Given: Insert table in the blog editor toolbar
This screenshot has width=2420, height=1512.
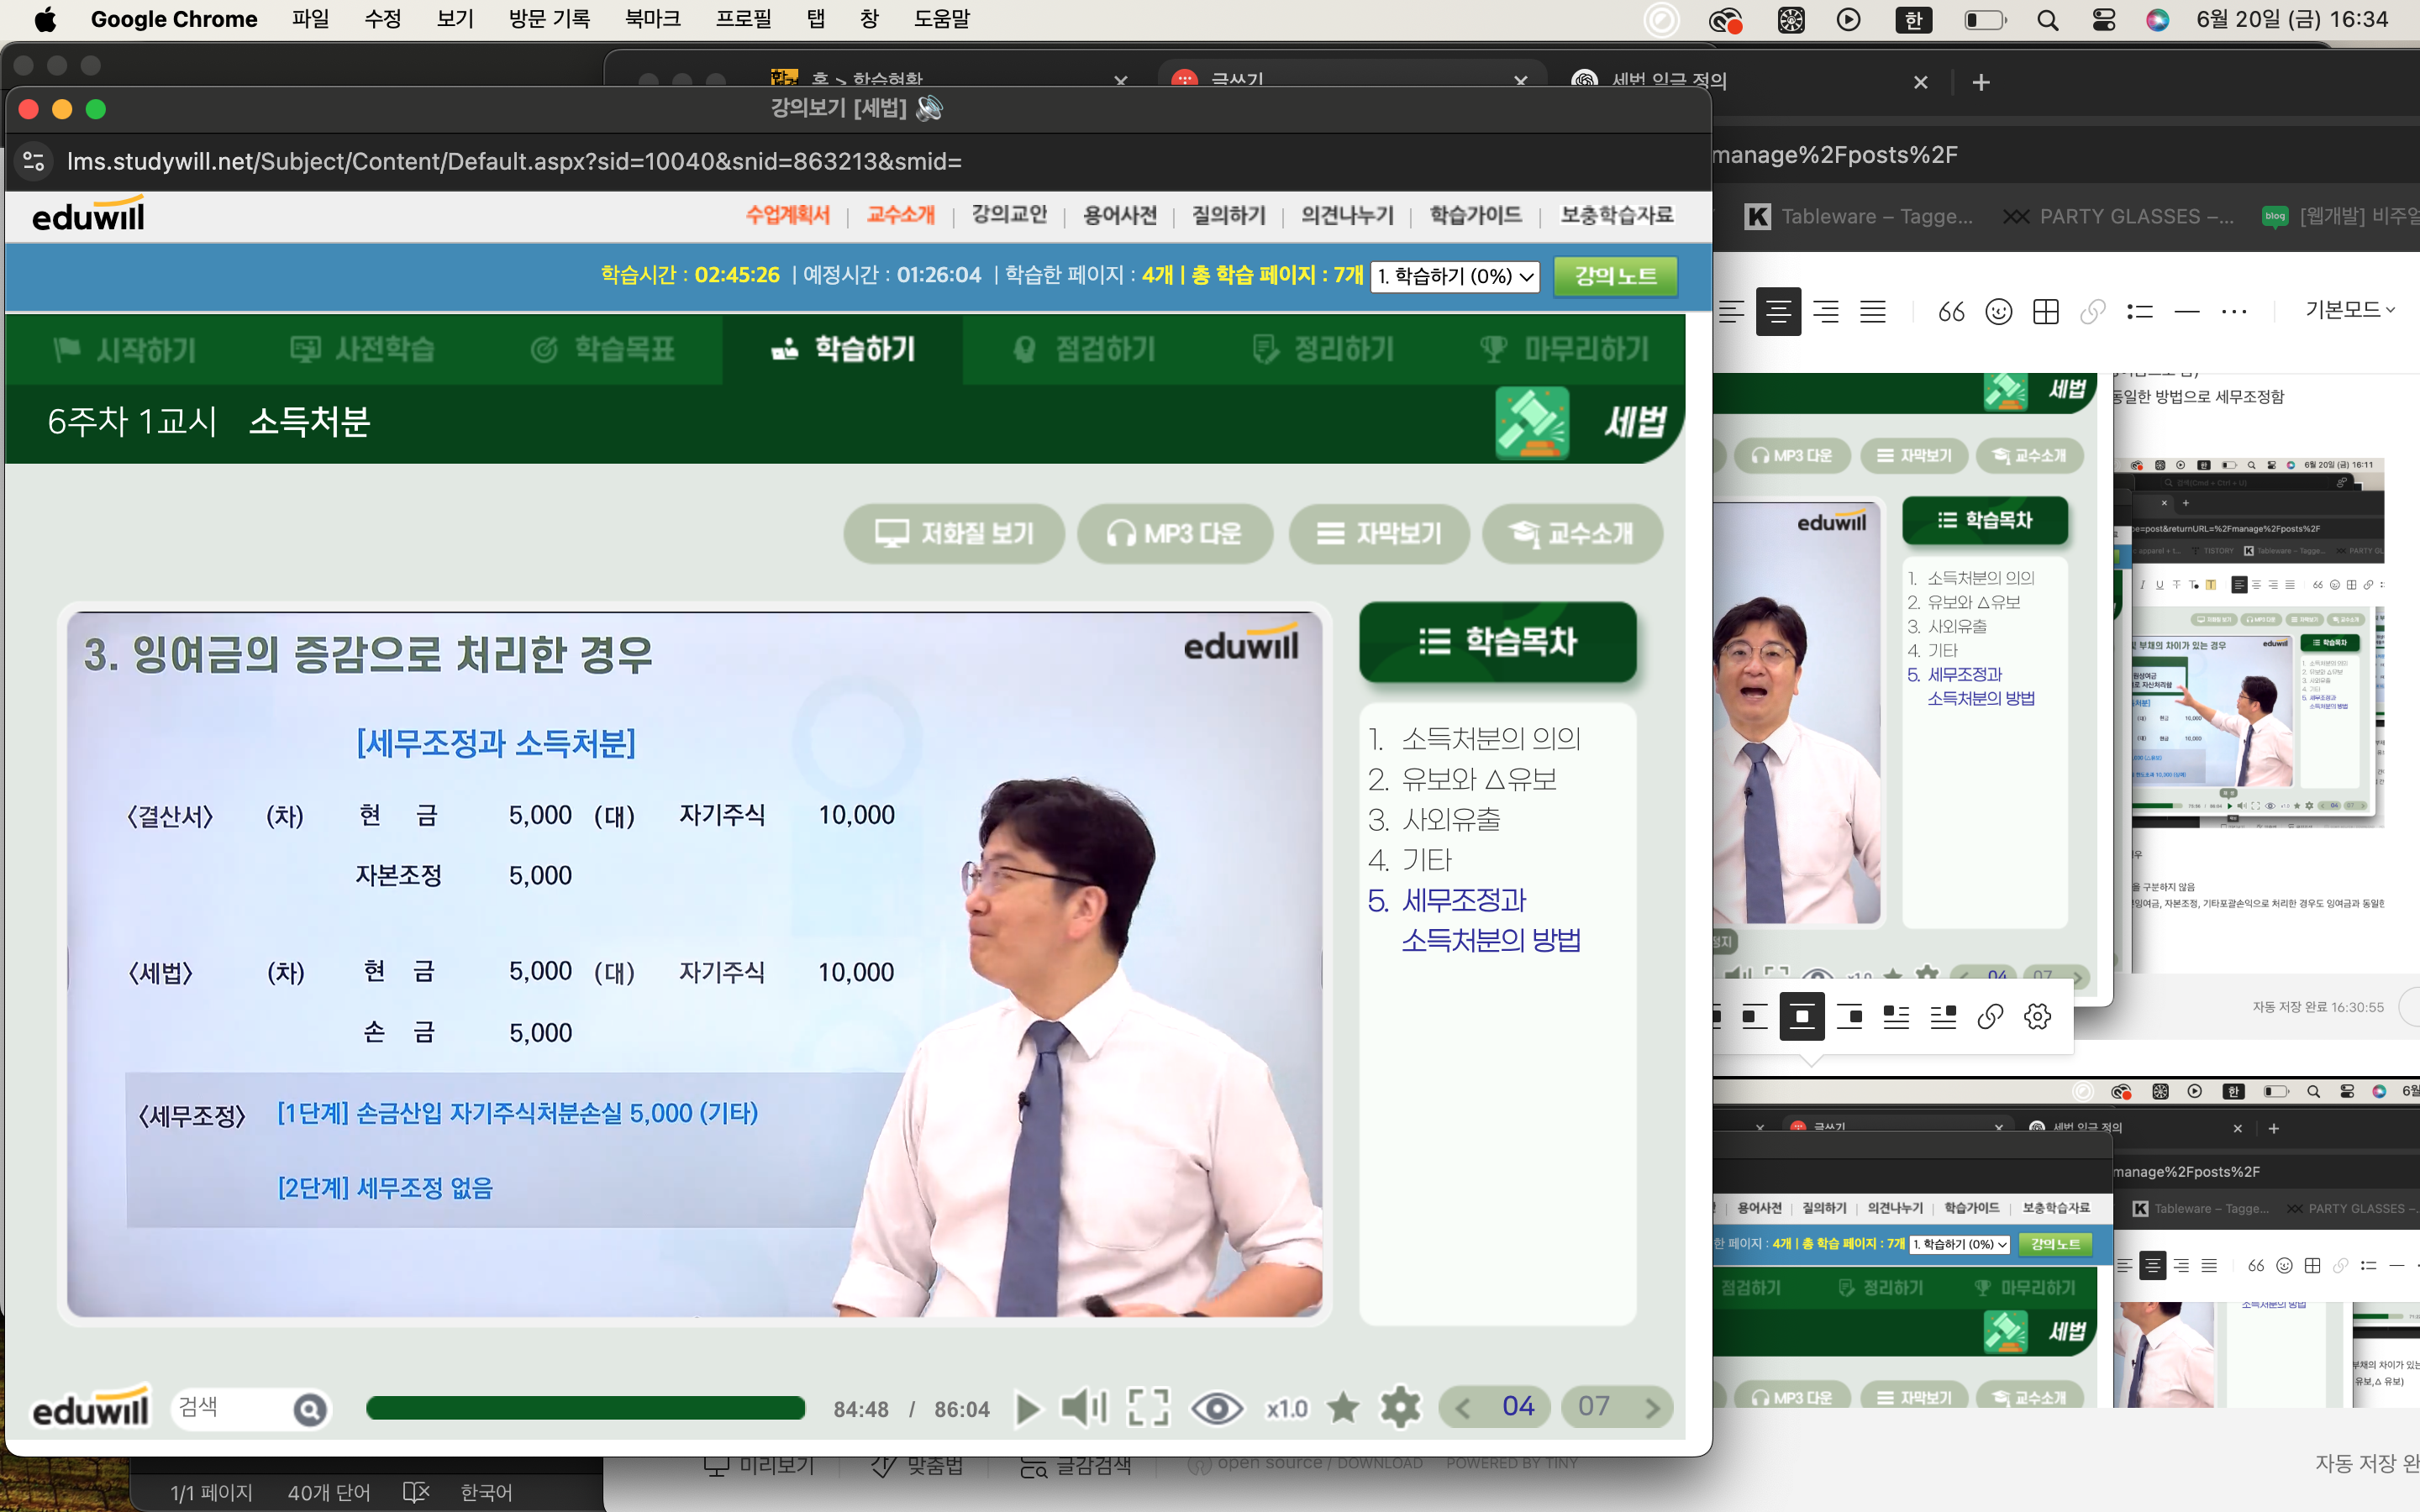Looking at the screenshot, I should point(2046,312).
